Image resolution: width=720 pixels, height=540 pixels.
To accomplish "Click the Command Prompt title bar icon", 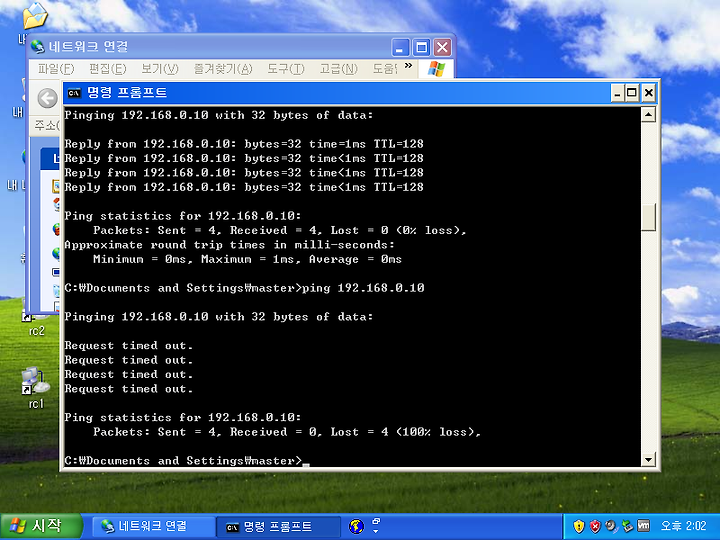I will coord(74,93).
